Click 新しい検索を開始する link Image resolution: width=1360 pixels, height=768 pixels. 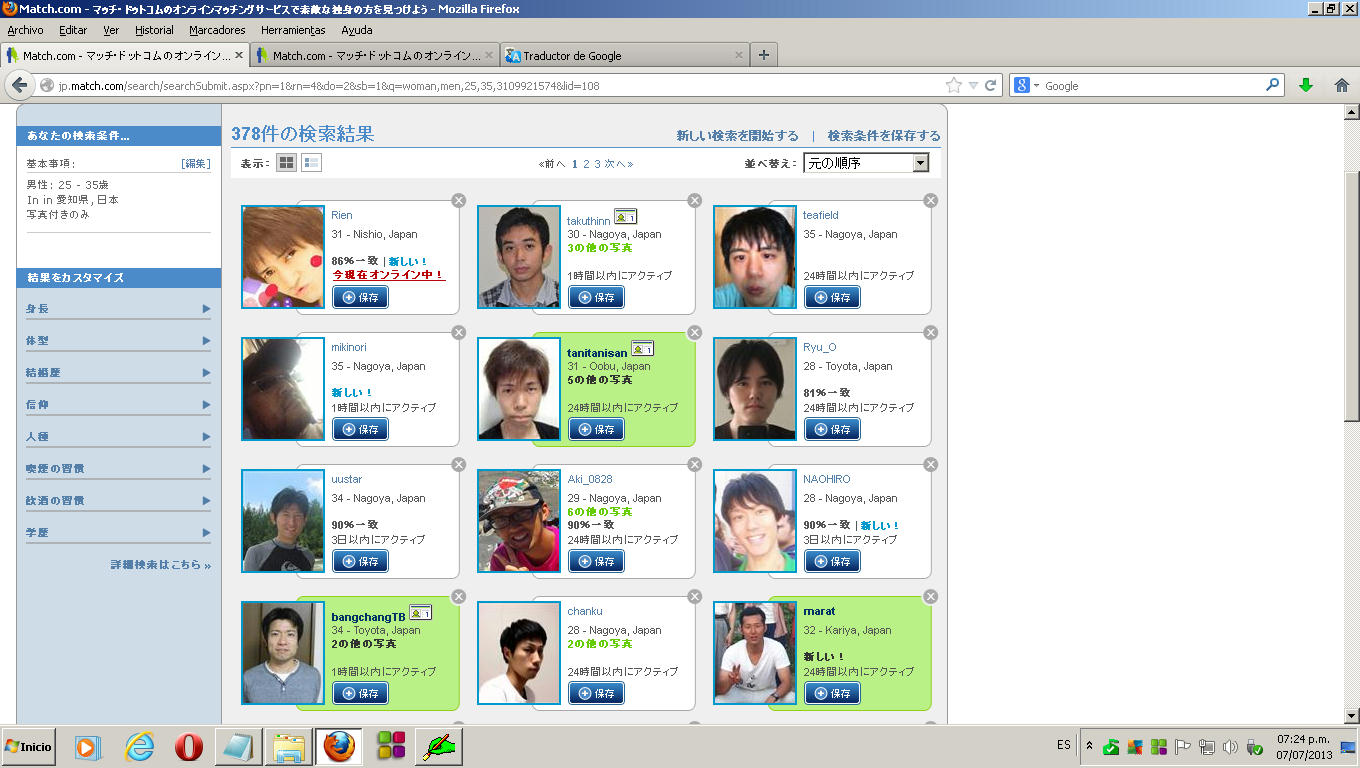(x=738, y=136)
